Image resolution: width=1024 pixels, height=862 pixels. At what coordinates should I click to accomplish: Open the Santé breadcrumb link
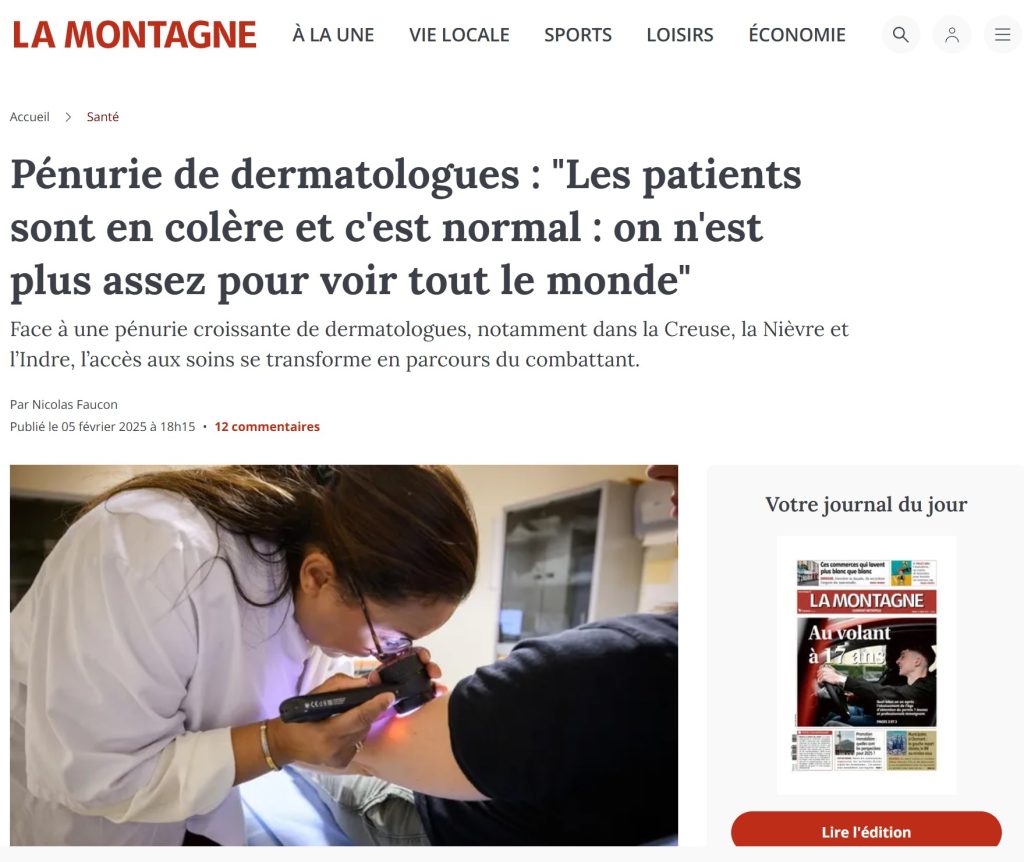tap(103, 117)
